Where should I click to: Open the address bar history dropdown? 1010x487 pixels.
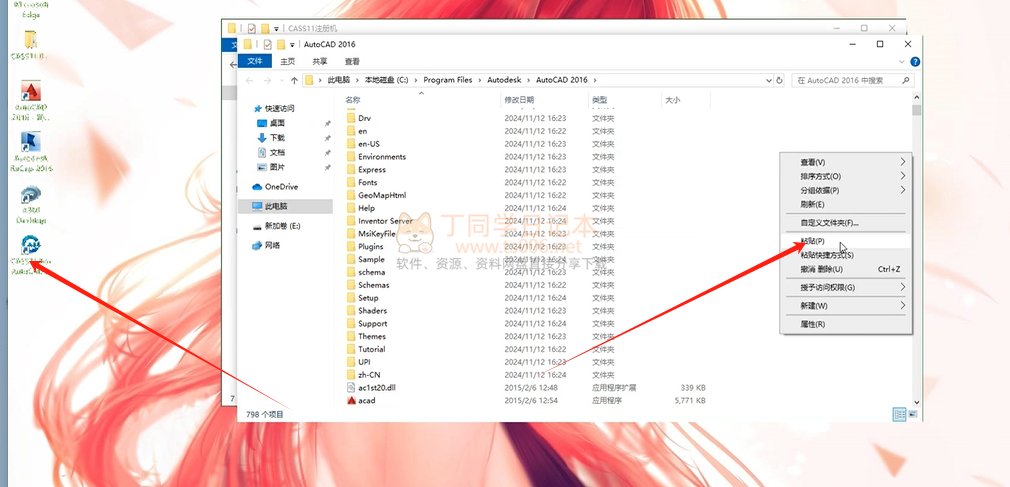click(769, 81)
